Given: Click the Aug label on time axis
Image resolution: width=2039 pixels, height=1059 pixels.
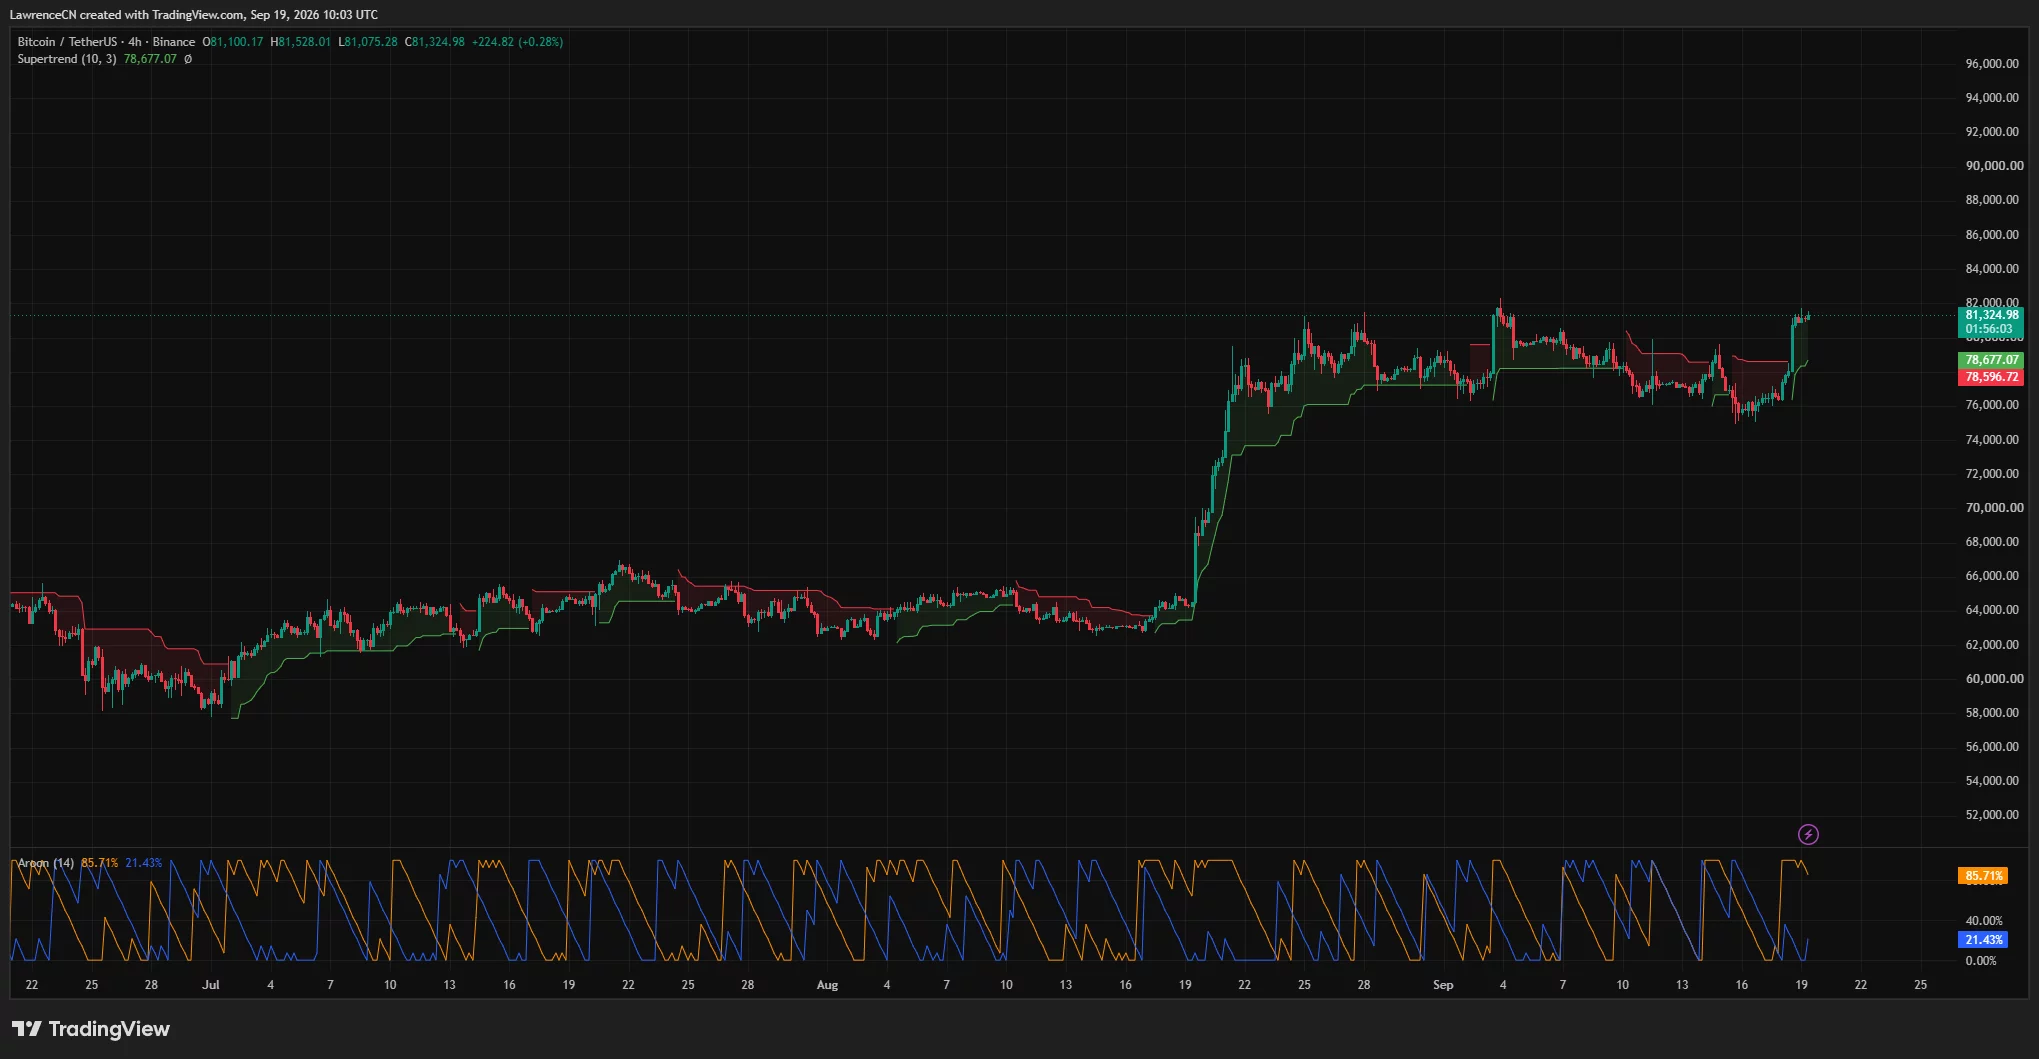Looking at the screenshot, I should [827, 985].
